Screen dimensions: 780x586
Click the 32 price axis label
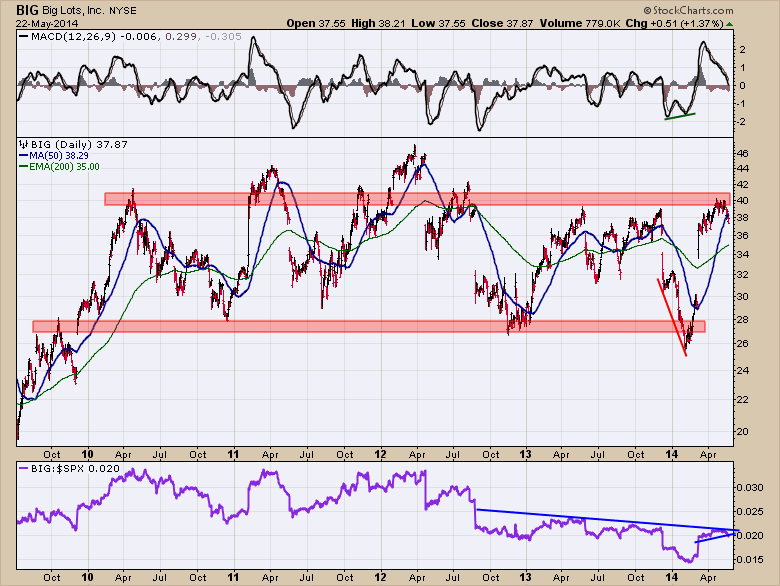click(742, 275)
